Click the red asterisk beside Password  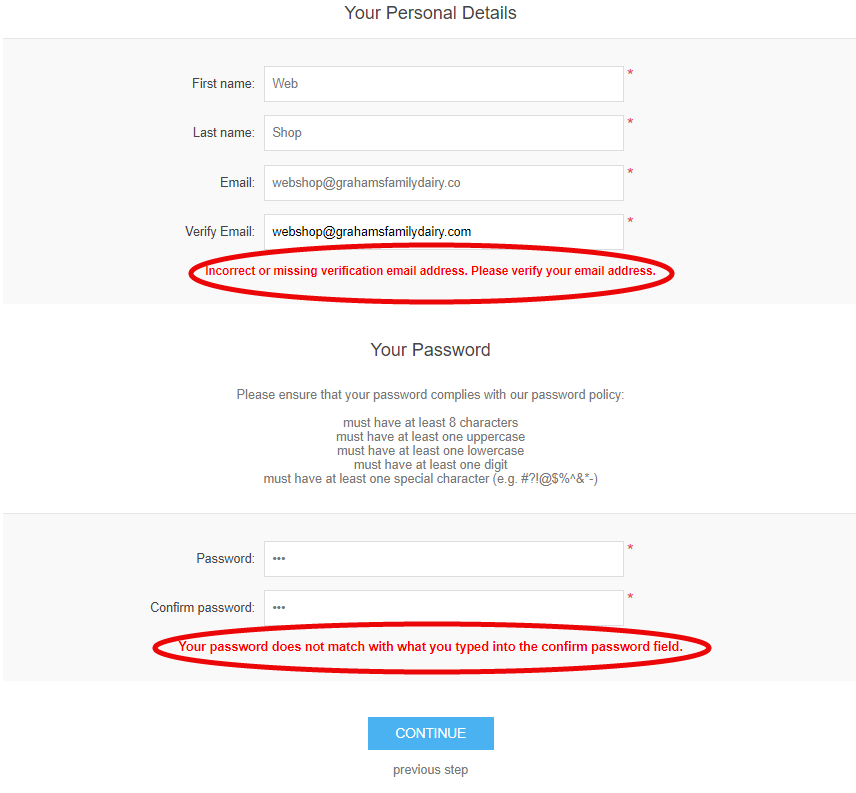pyautogui.click(x=630, y=548)
